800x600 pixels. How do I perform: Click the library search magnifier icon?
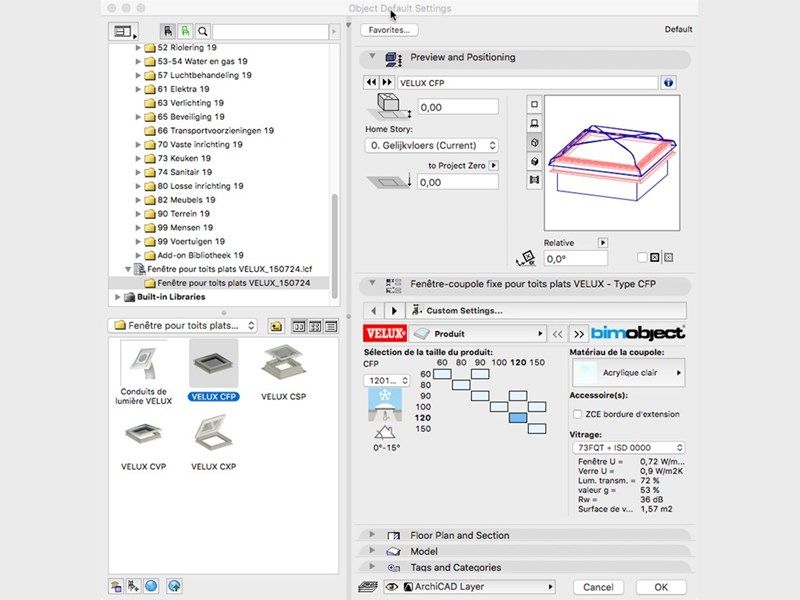pyautogui.click(x=202, y=32)
